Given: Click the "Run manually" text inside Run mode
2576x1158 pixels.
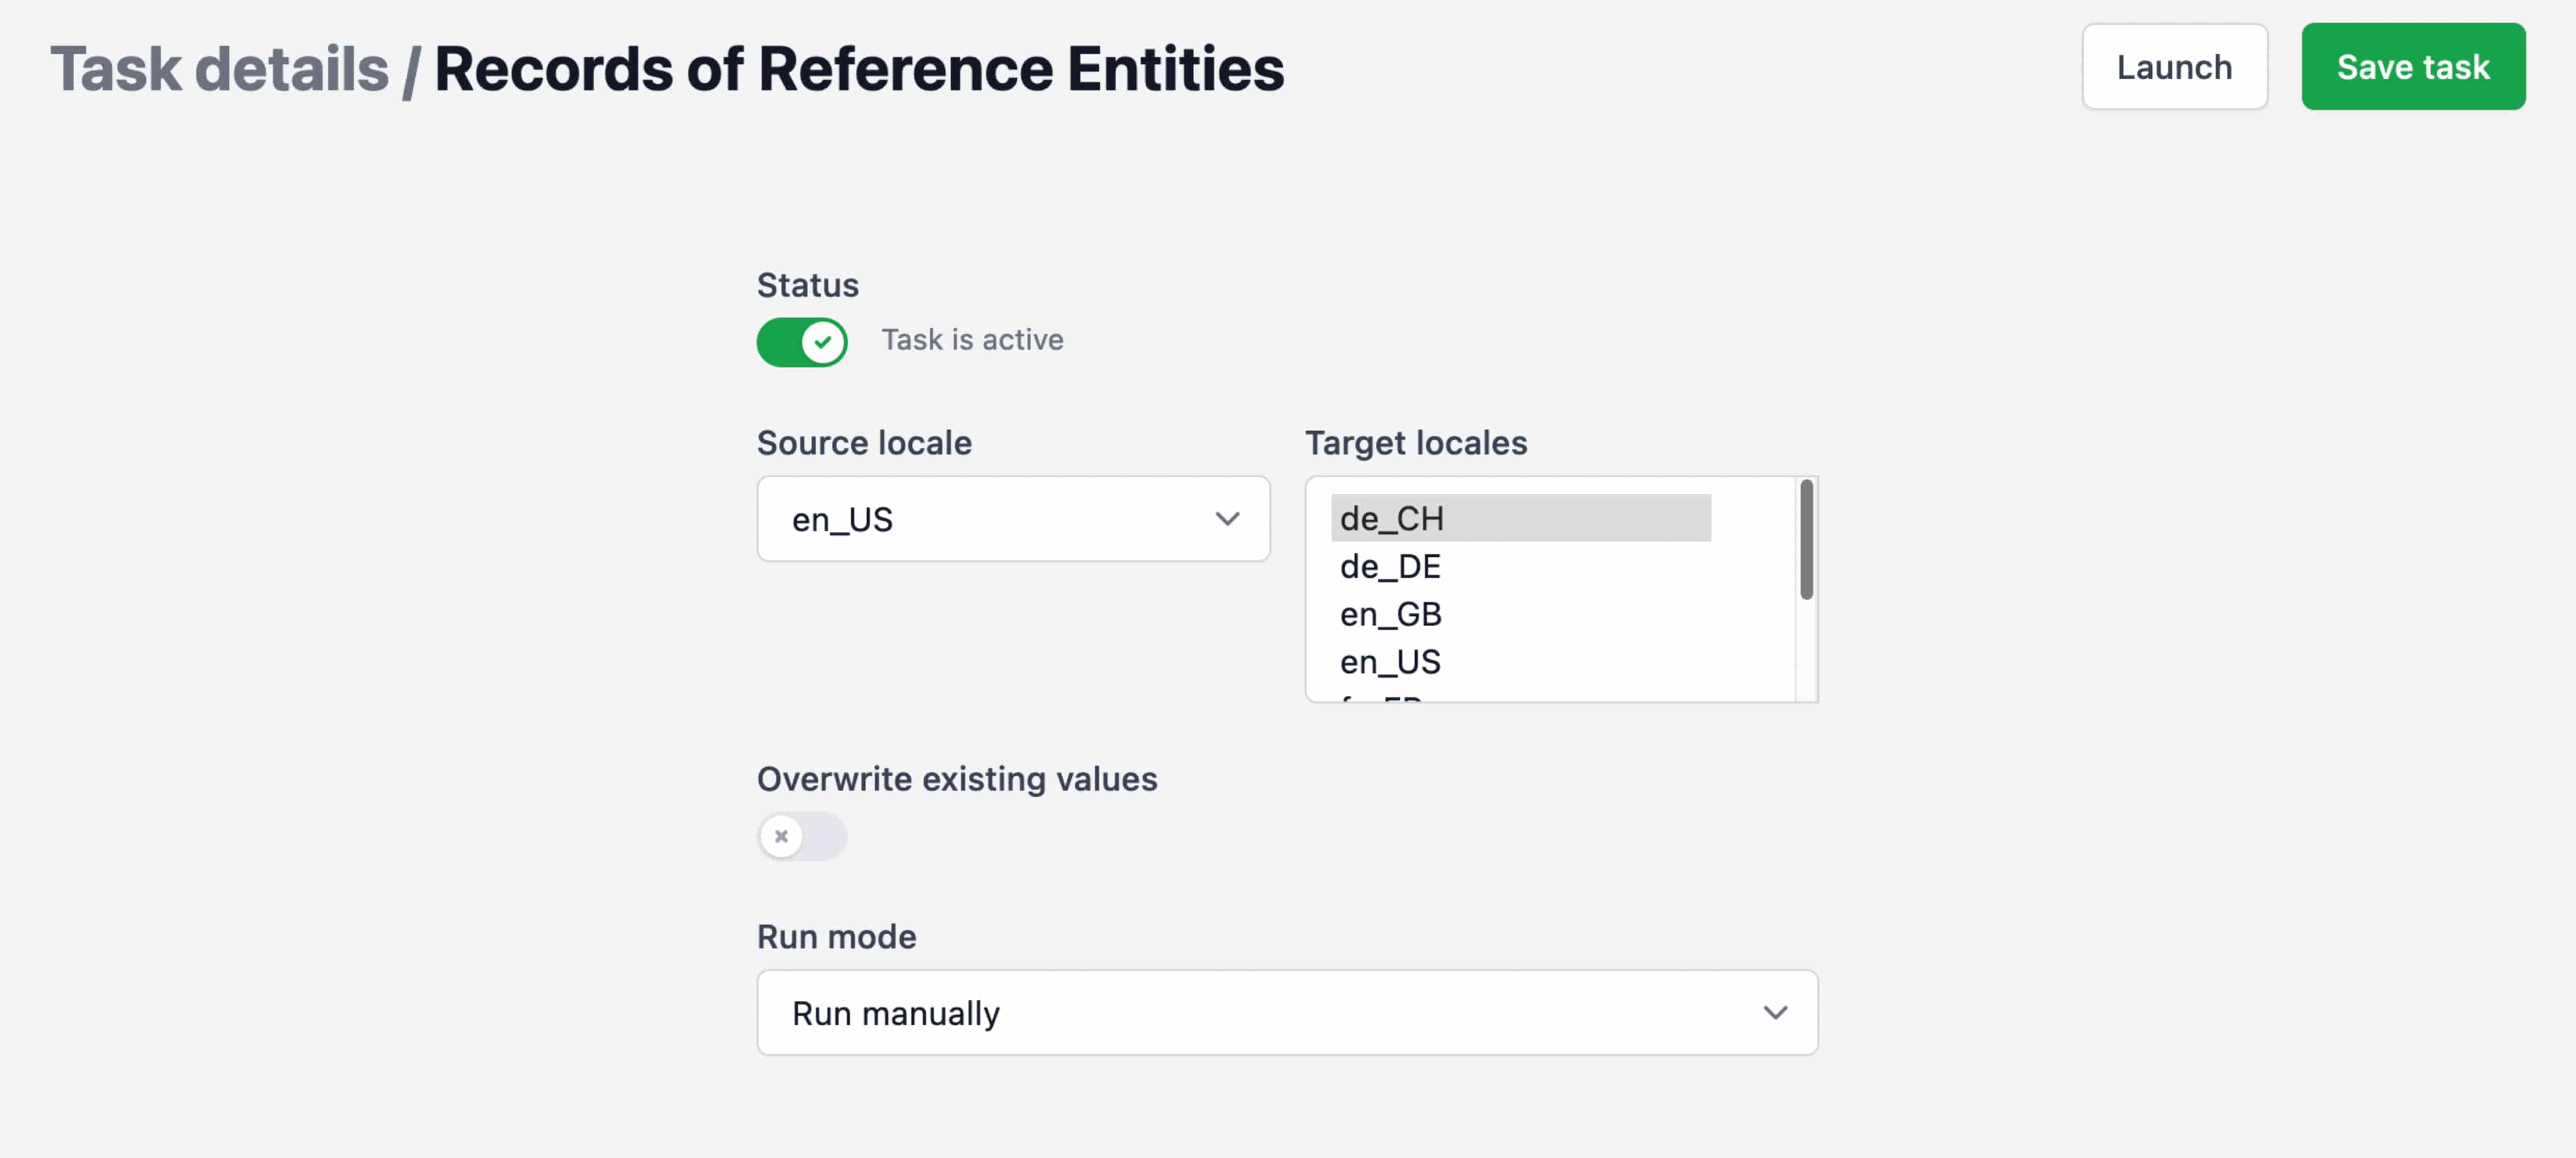Looking at the screenshot, I should point(896,1013).
